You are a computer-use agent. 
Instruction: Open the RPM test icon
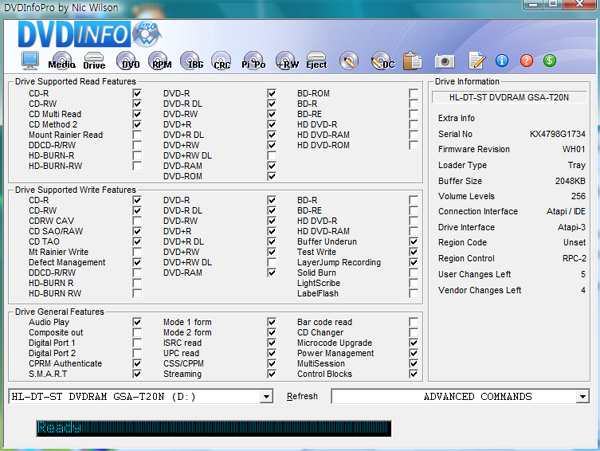[160, 60]
